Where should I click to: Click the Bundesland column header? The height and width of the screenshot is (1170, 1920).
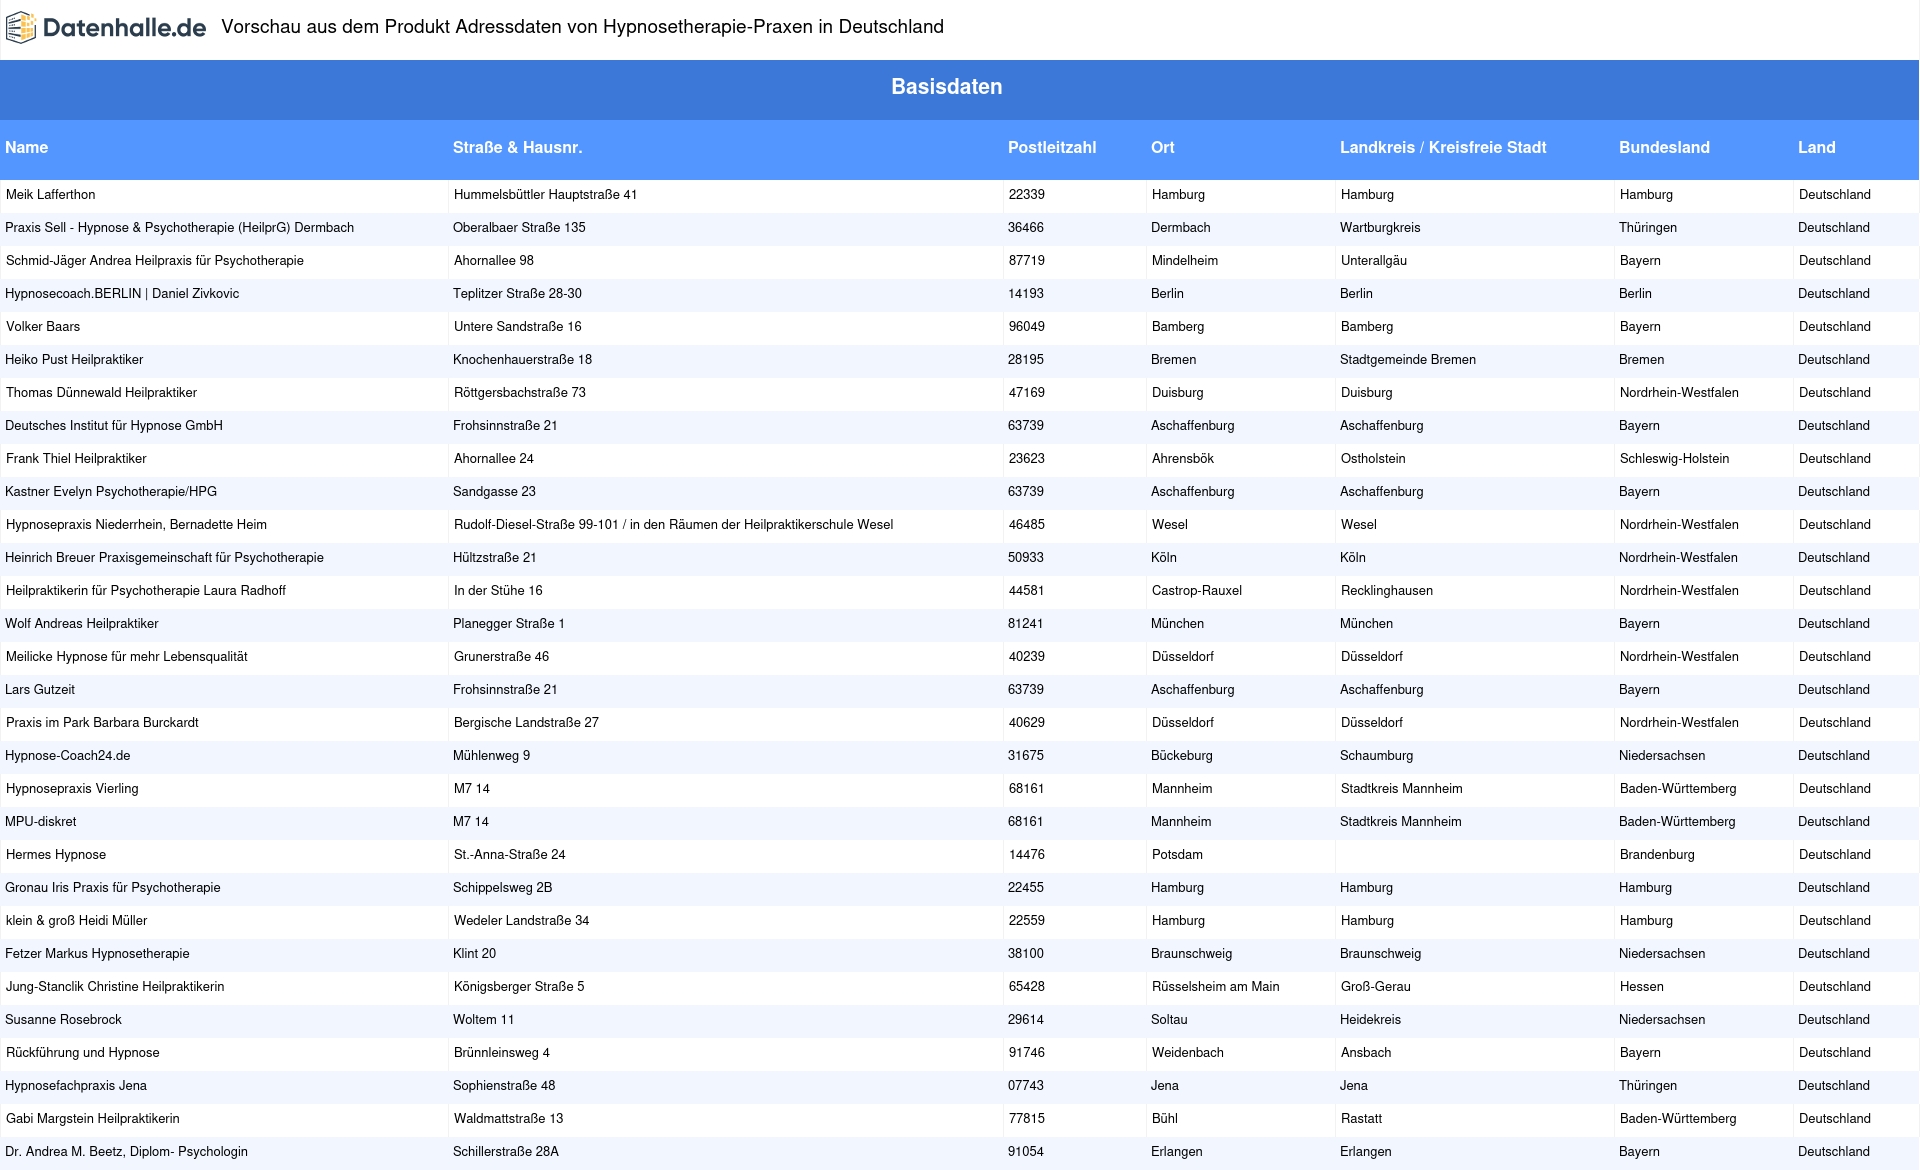click(x=1664, y=147)
